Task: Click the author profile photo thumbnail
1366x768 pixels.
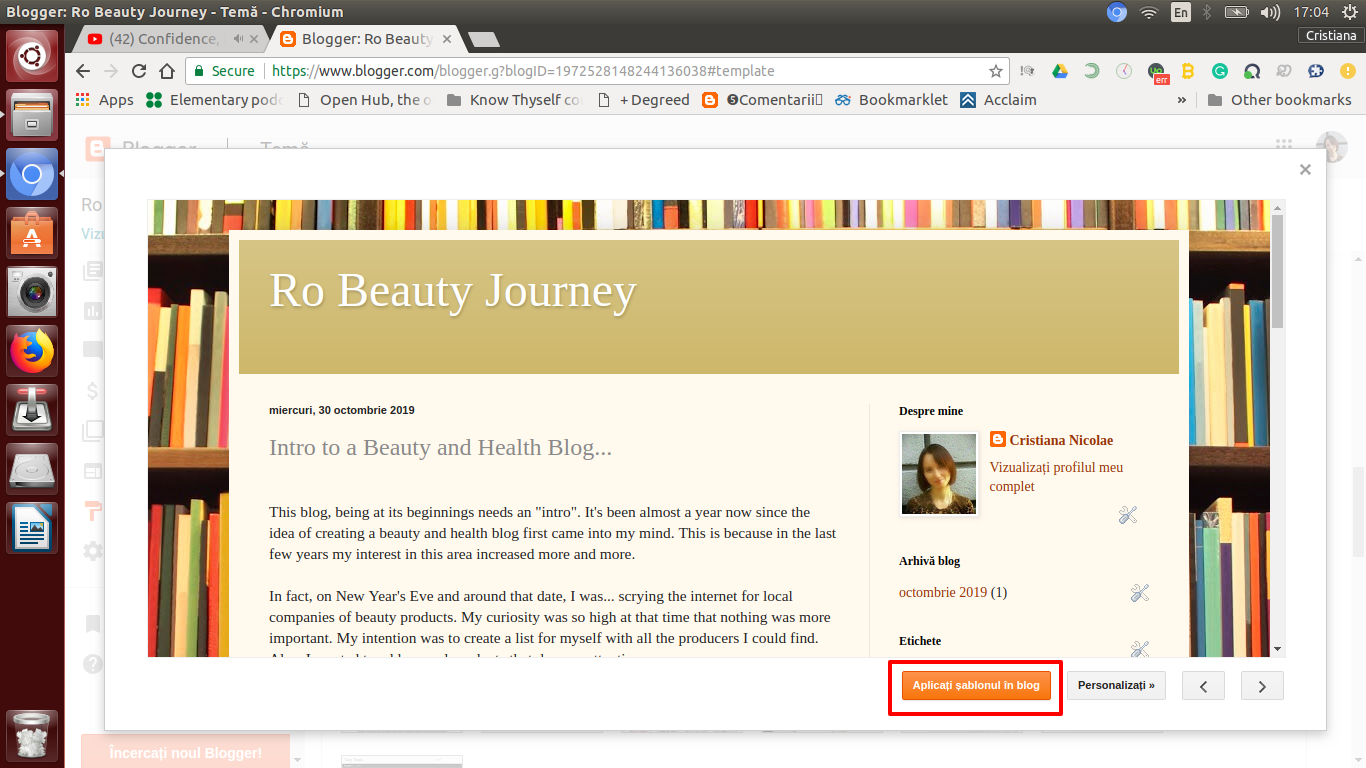Action: (x=939, y=474)
